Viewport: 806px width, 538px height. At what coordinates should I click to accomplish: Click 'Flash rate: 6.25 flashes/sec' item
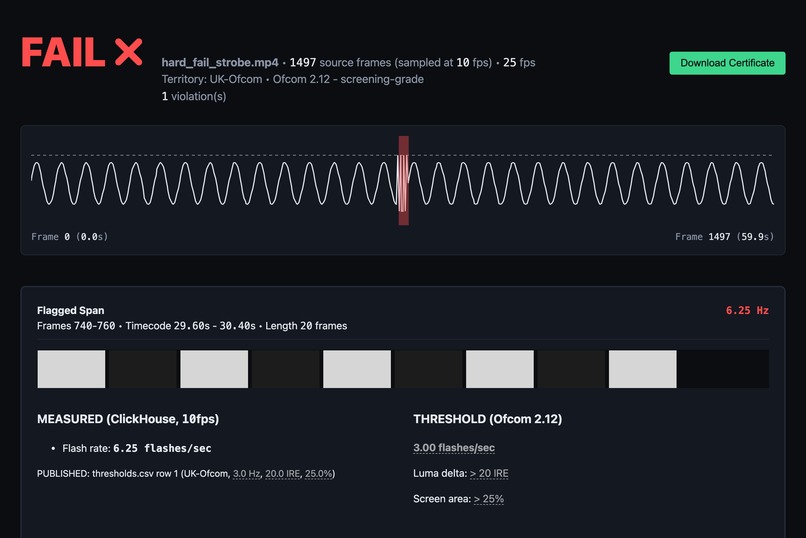(x=137, y=448)
